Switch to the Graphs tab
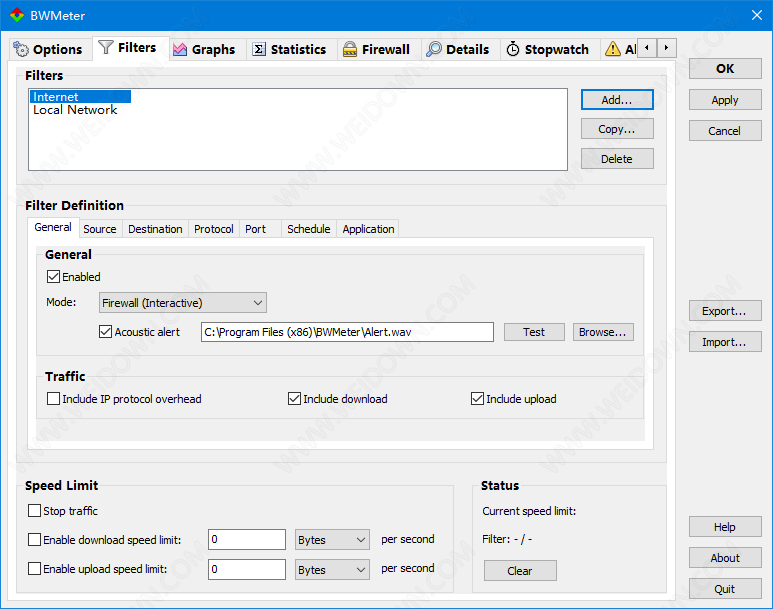The image size is (773, 609). [208, 49]
